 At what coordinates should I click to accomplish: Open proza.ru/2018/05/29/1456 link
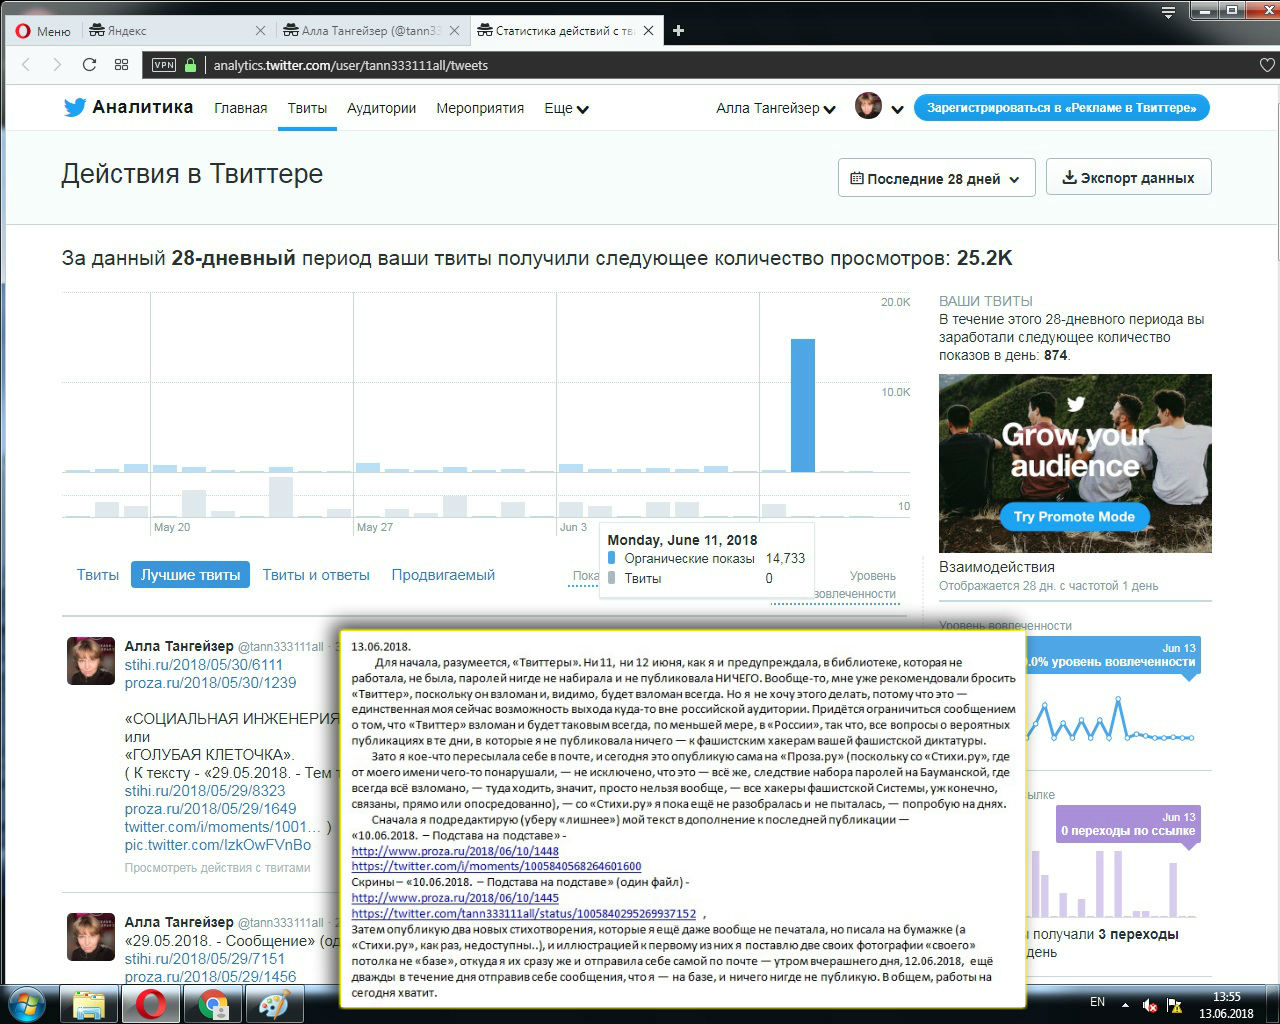click(210, 977)
